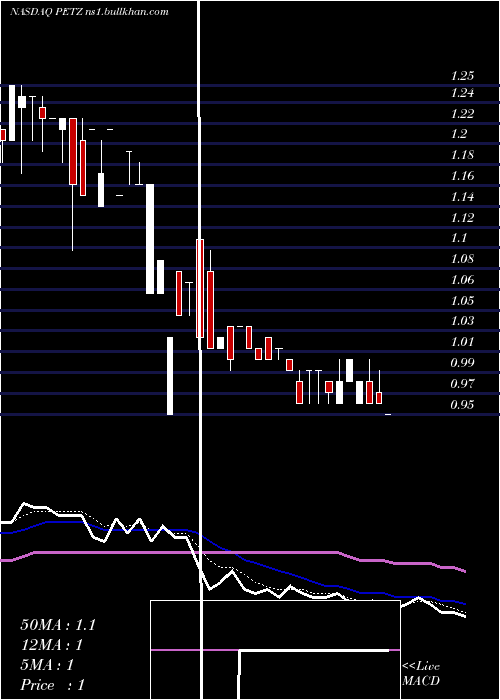Image resolution: width=500 pixels, height=700 pixels.
Task: Click the 0.95 price axis label
Action: click(462, 405)
